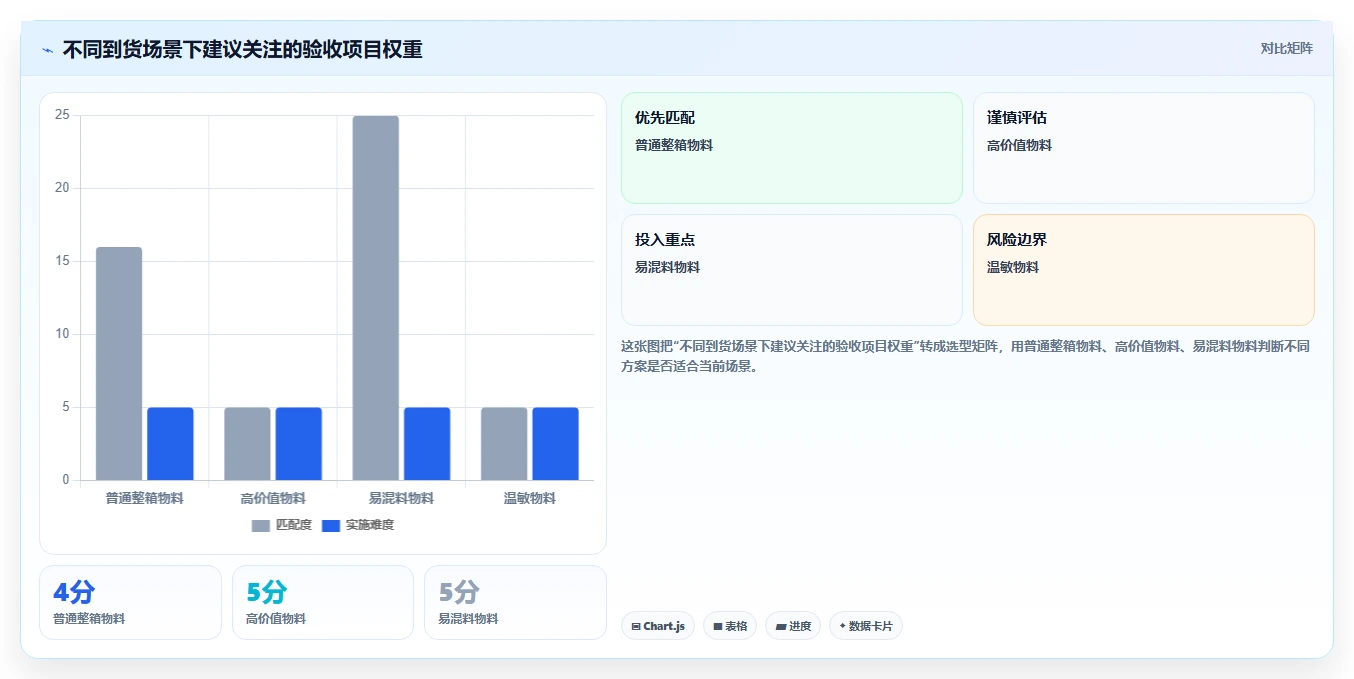Viewport: 1354px width, 679px height.
Task: Click the 普通整箱物料 caption under the 4分 score
Action: point(89,619)
